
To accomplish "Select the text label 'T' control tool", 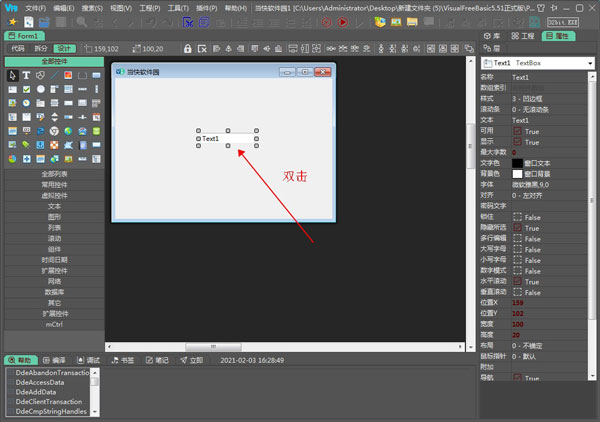I will (25, 76).
